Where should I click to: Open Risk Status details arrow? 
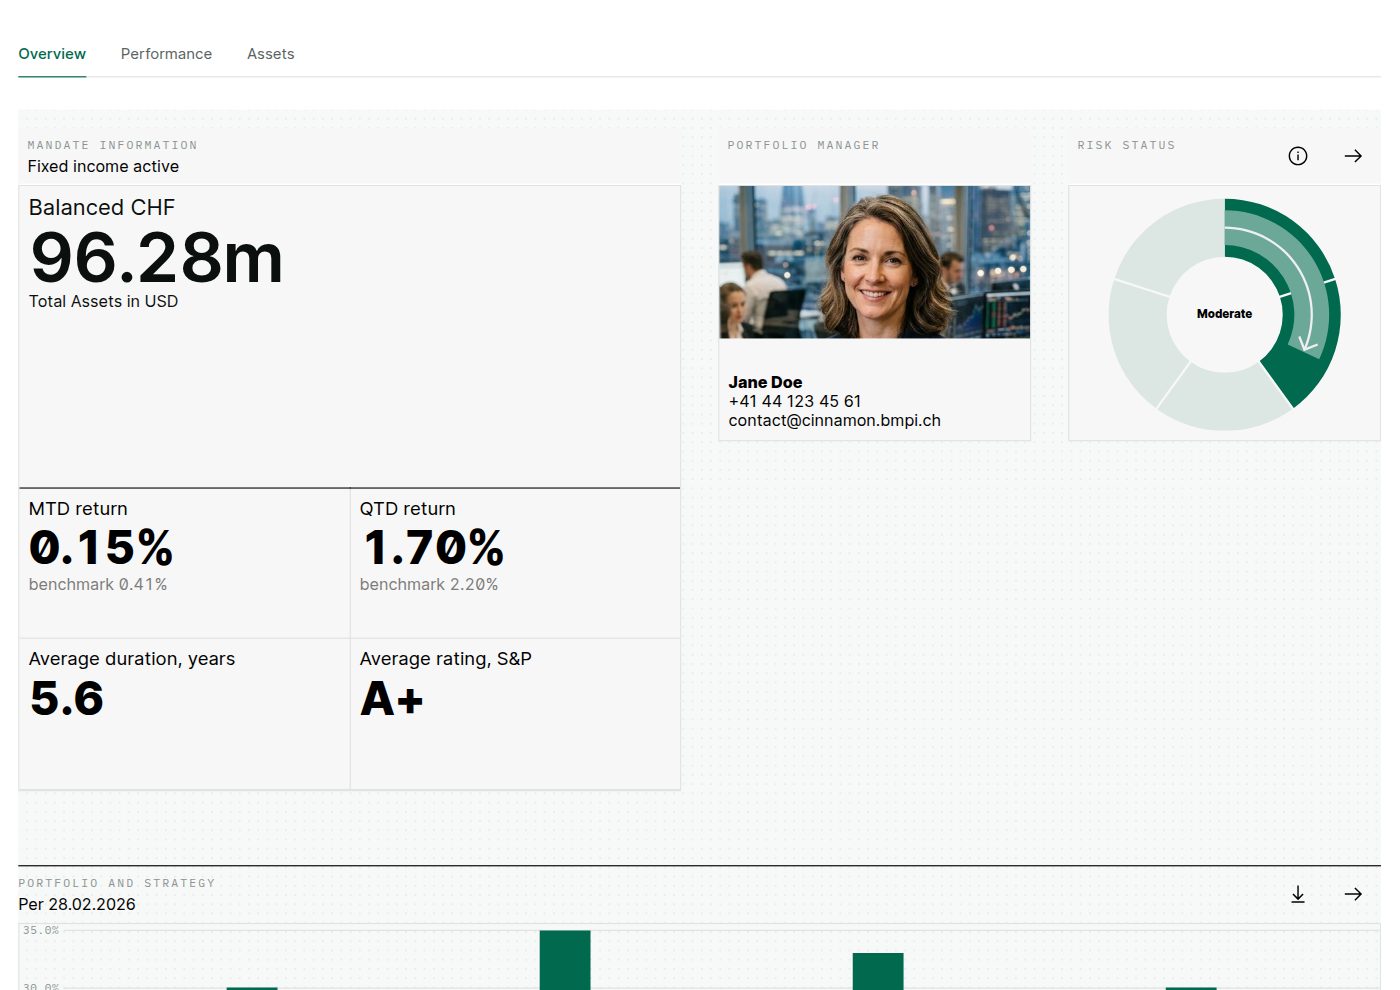(1353, 156)
